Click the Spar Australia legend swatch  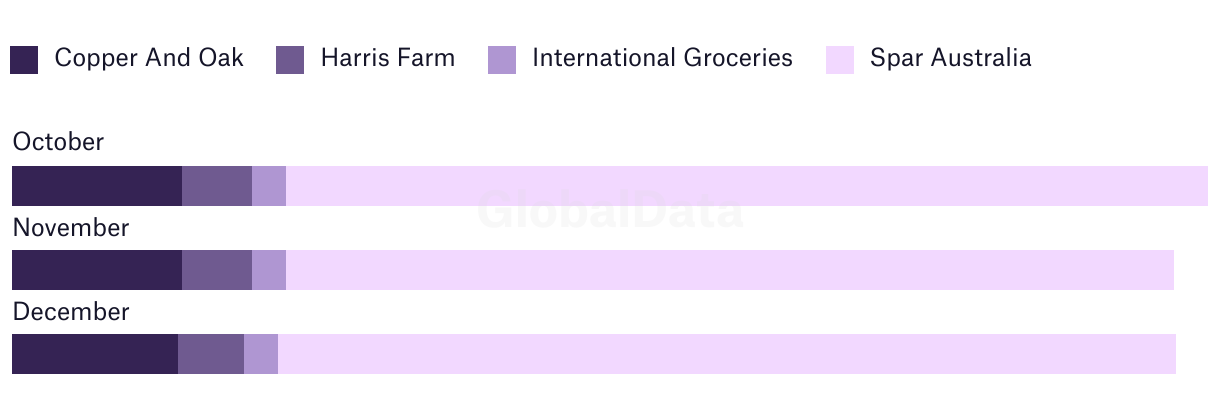pyautogui.click(x=840, y=60)
